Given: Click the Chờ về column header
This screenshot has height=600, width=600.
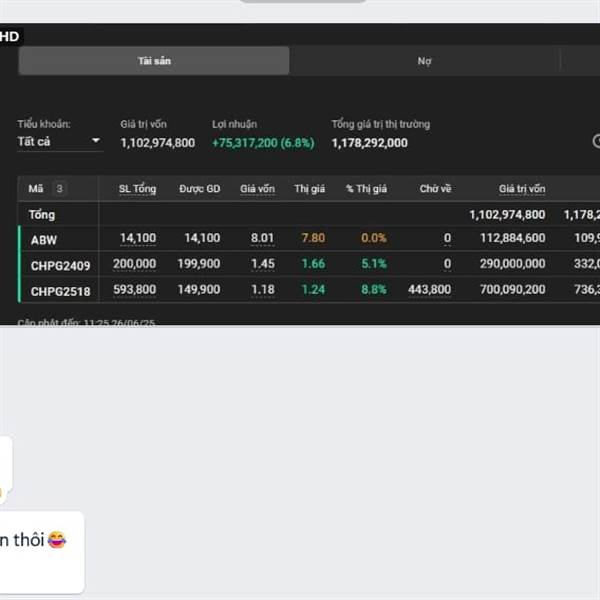Looking at the screenshot, I should (435, 189).
